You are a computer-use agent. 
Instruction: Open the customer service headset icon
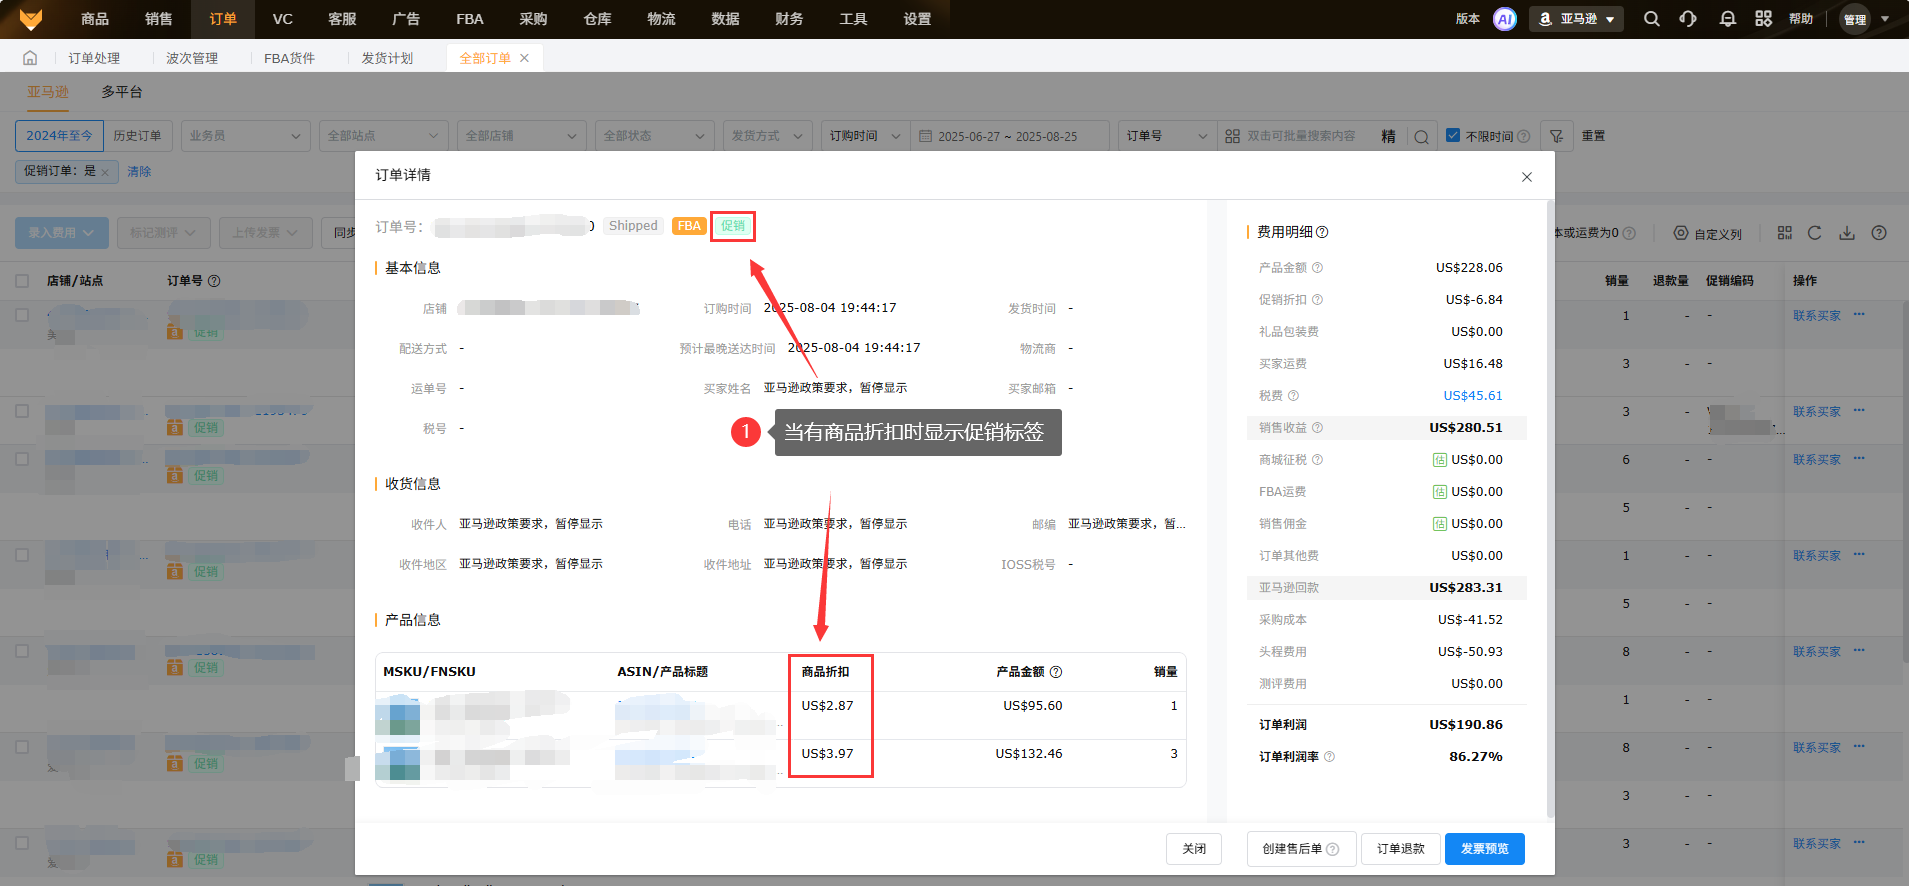1688,19
